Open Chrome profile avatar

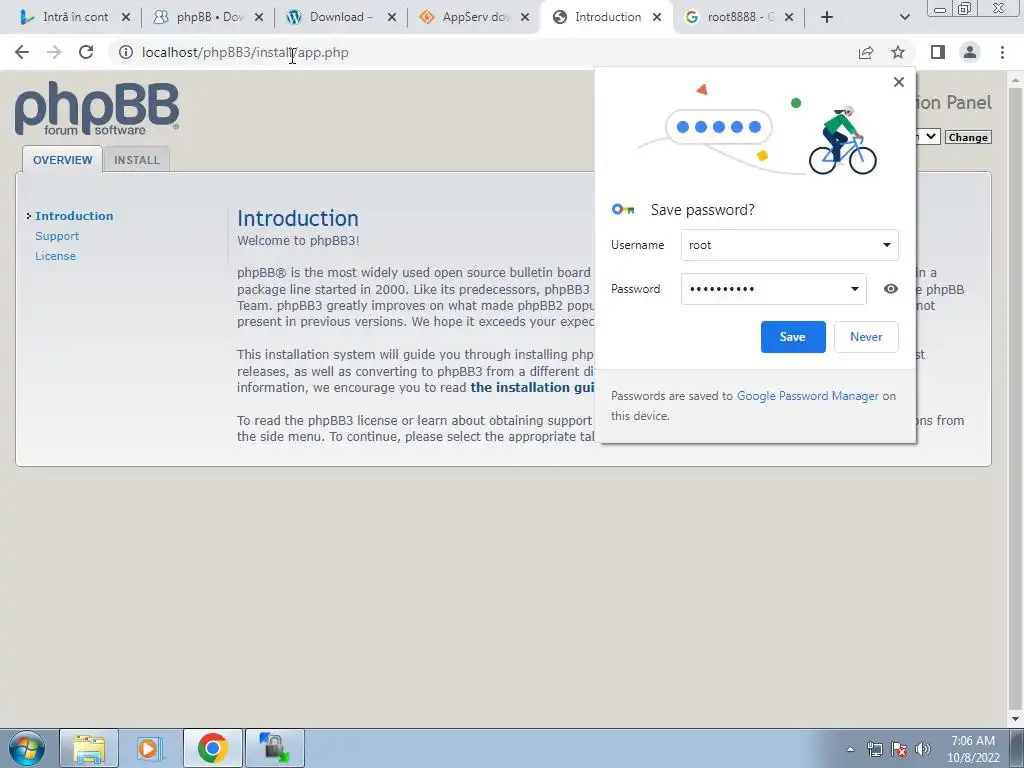970,52
